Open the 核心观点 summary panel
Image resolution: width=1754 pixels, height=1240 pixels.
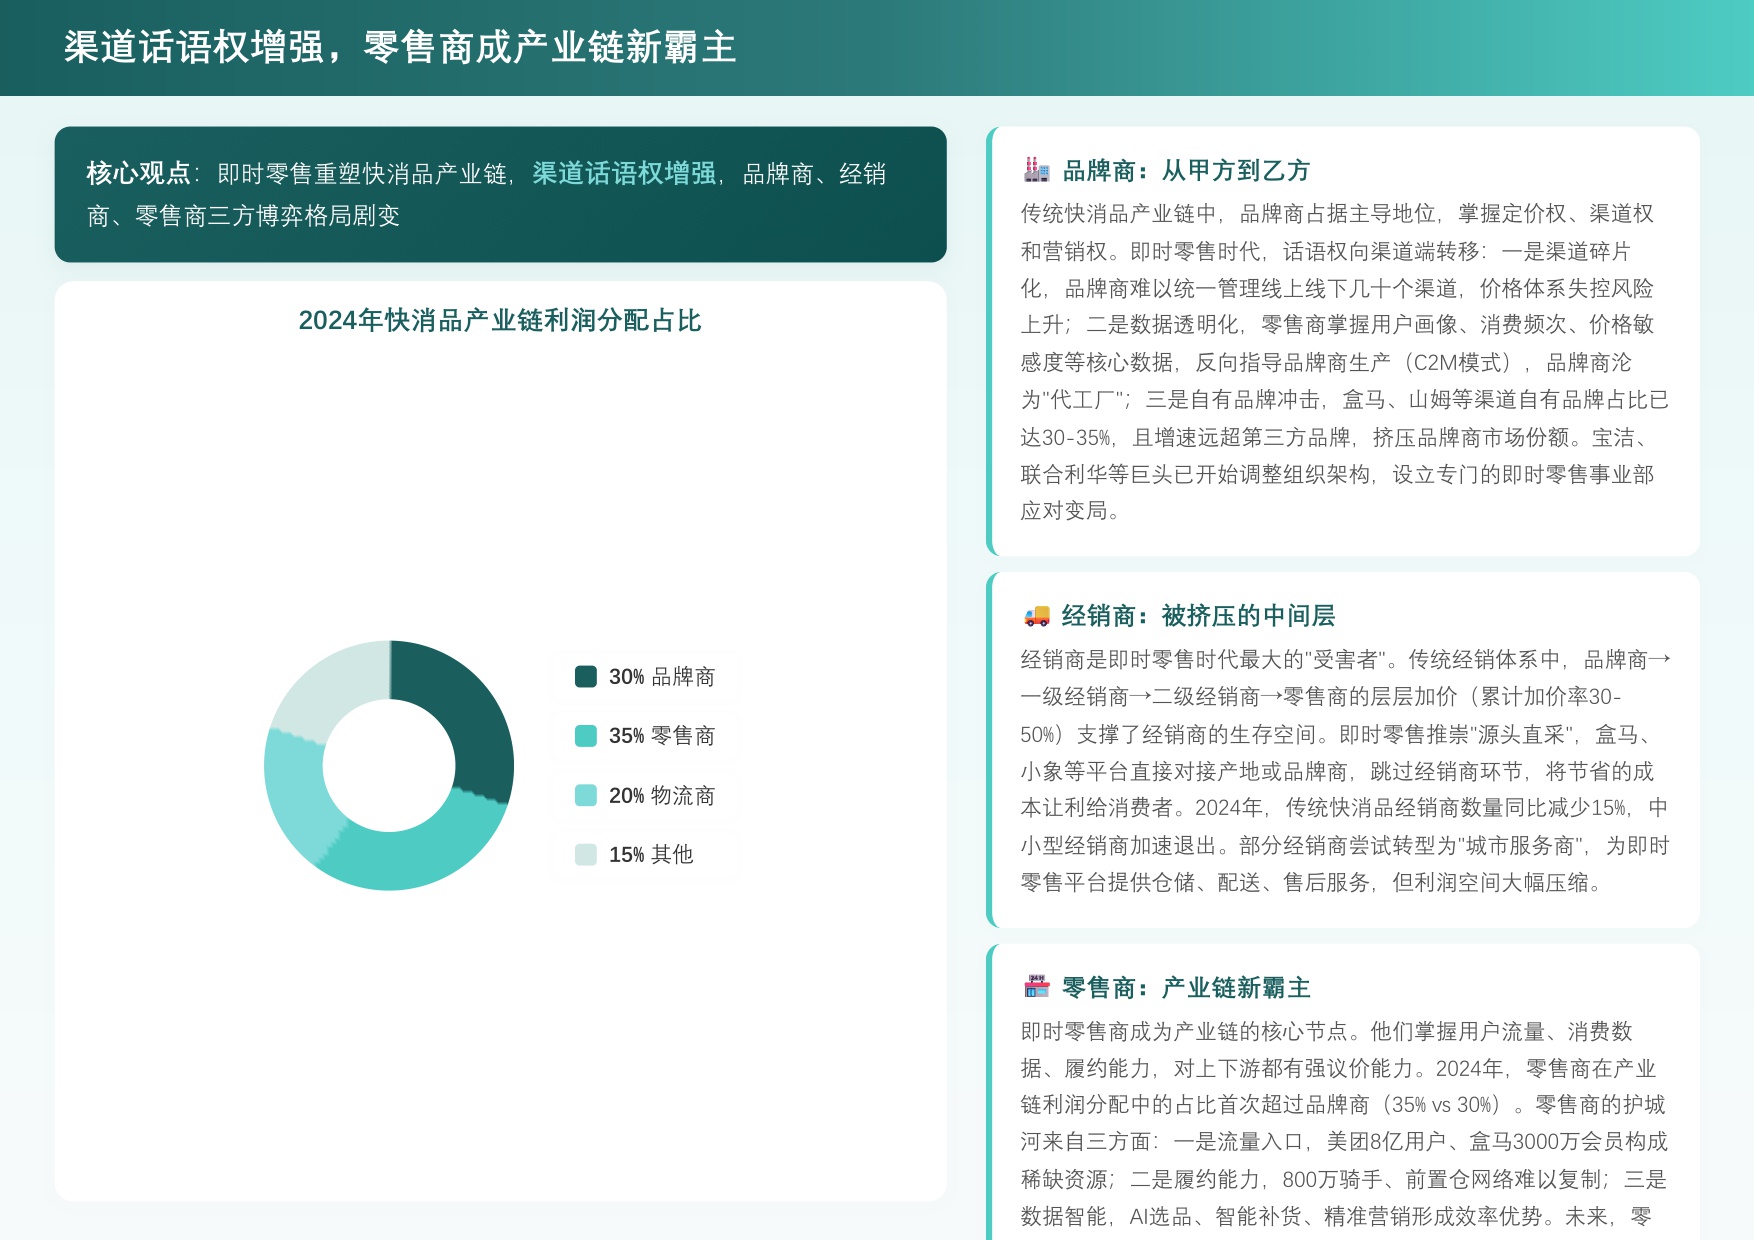coord(500,195)
